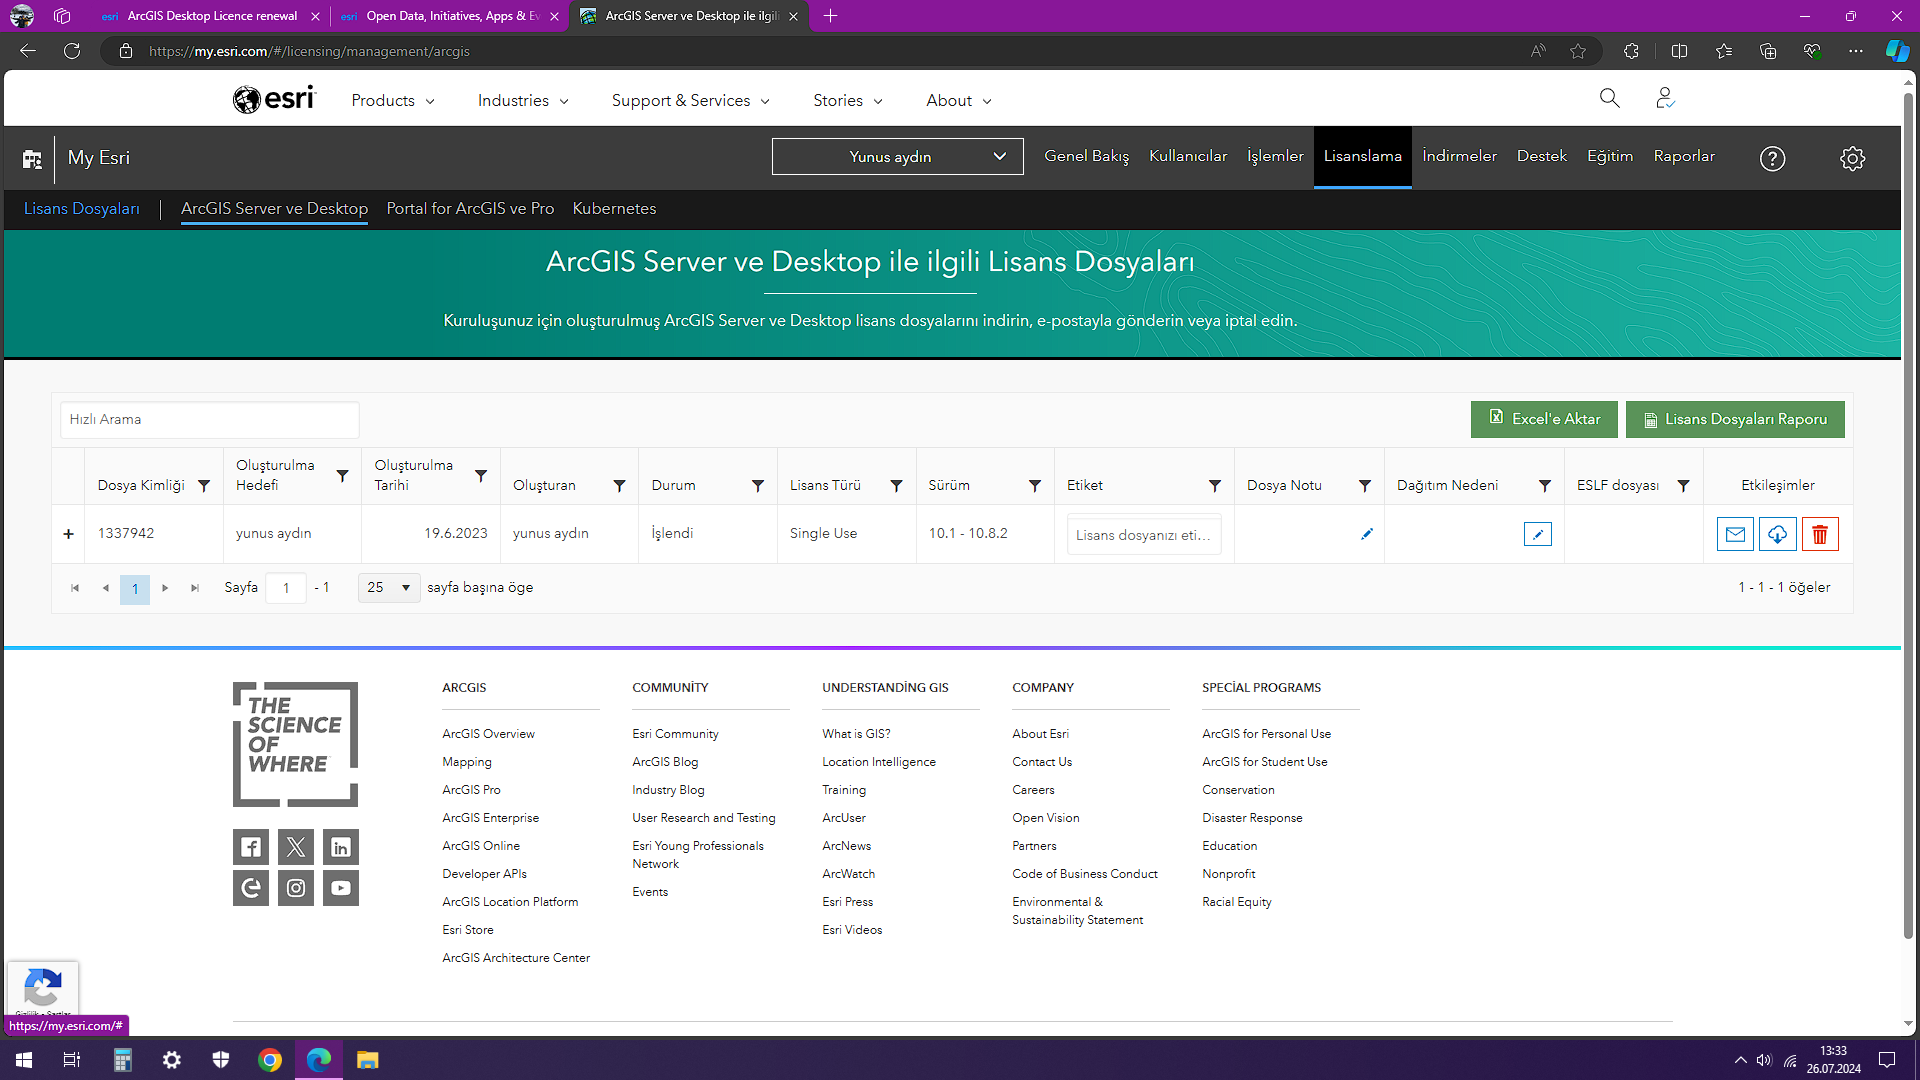This screenshot has width=1920, height=1080.
Task: Open the ArcGIS Pro footer link
Action: (471, 789)
